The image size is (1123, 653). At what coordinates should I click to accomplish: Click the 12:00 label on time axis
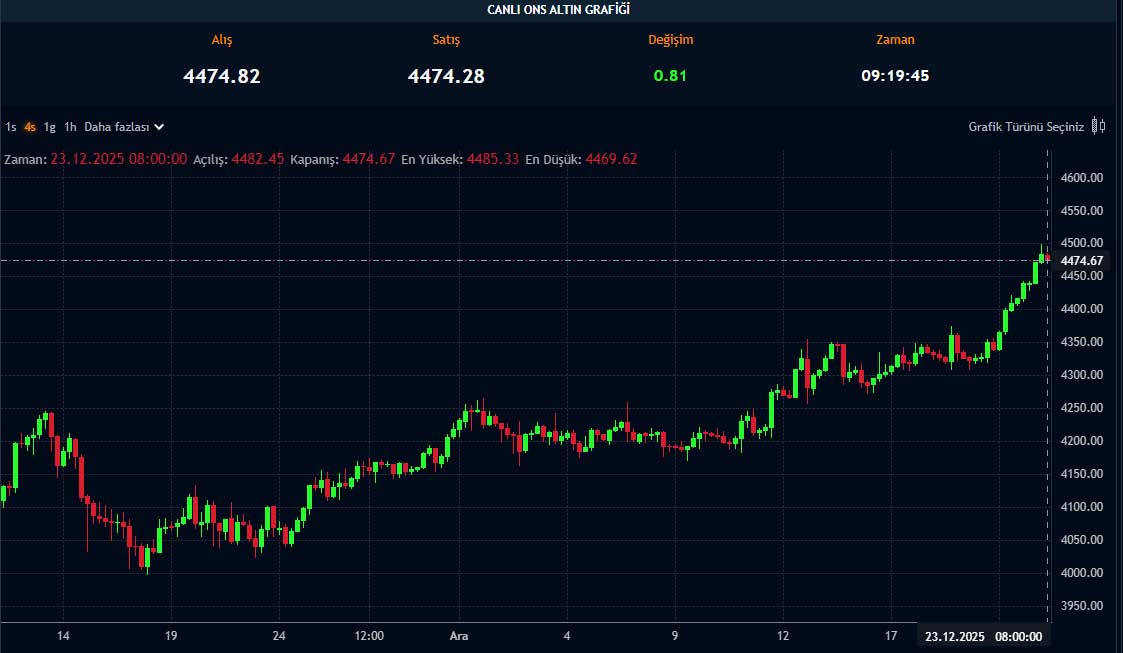pos(369,636)
